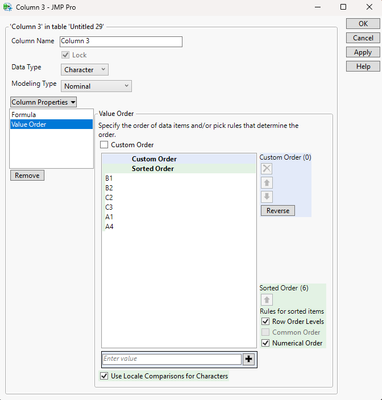Click the Enter value input field
The image size is (382, 400).
[172, 359]
